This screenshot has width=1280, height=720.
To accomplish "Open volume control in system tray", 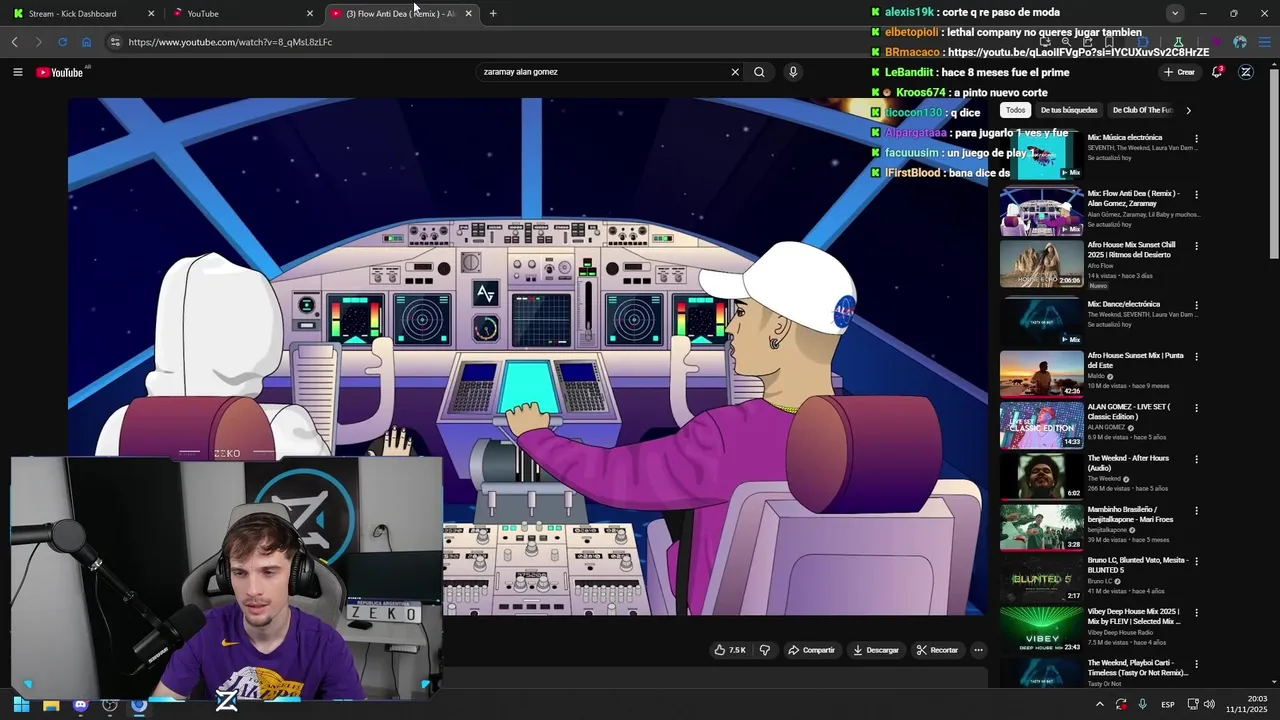I will (1208, 704).
